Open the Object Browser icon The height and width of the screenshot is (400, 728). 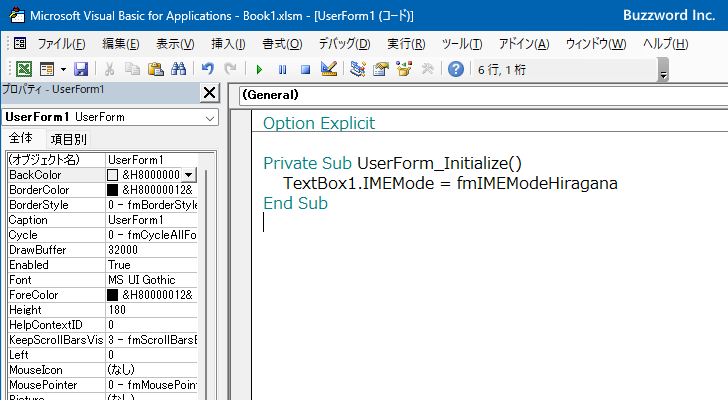(404, 69)
